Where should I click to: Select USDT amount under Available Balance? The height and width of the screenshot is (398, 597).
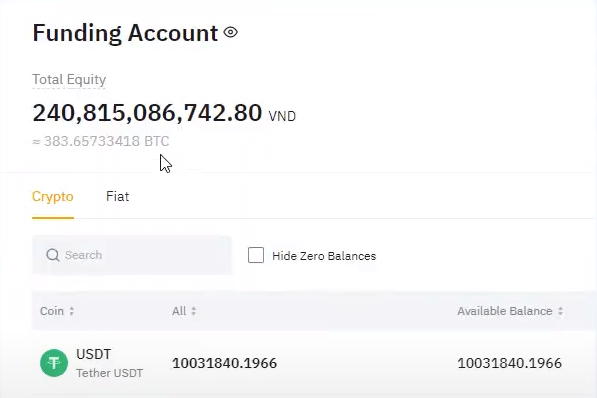[x=509, y=363]
